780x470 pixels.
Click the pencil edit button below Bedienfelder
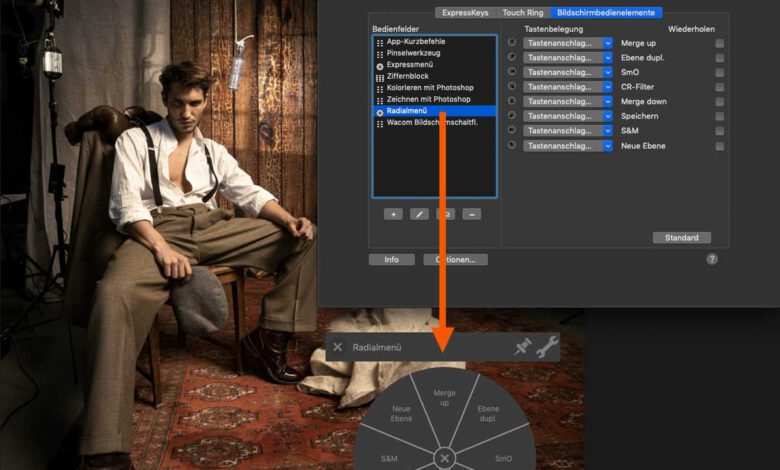tap(420, 214)
